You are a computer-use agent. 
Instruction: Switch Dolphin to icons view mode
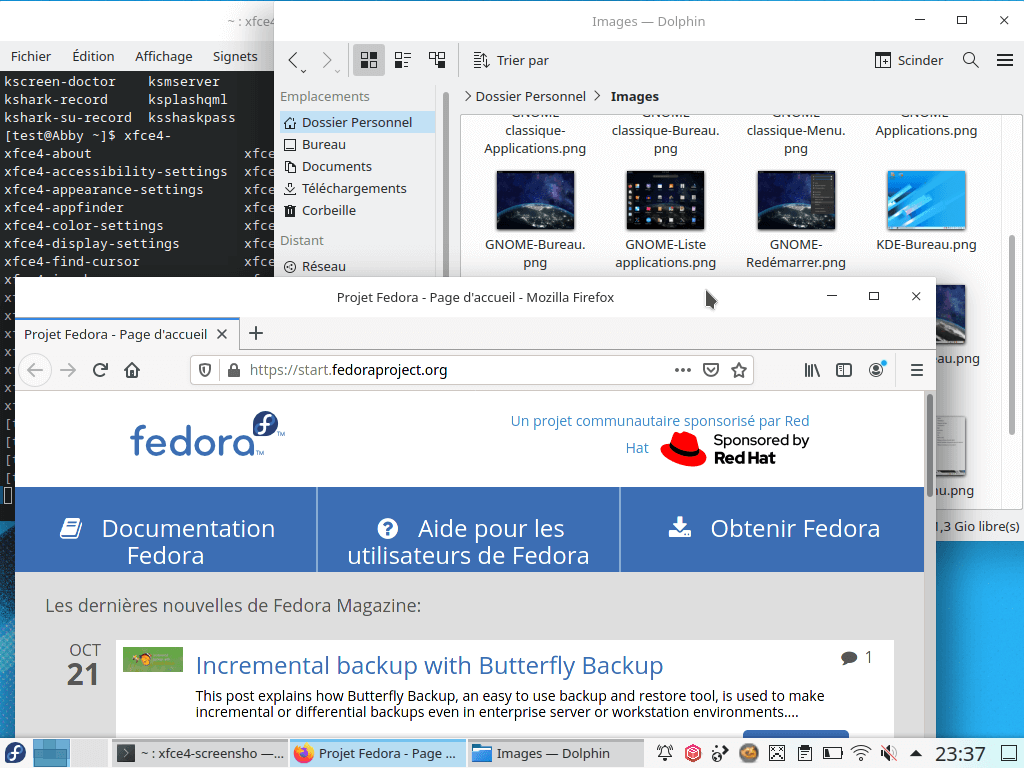[x=369, y=61]
